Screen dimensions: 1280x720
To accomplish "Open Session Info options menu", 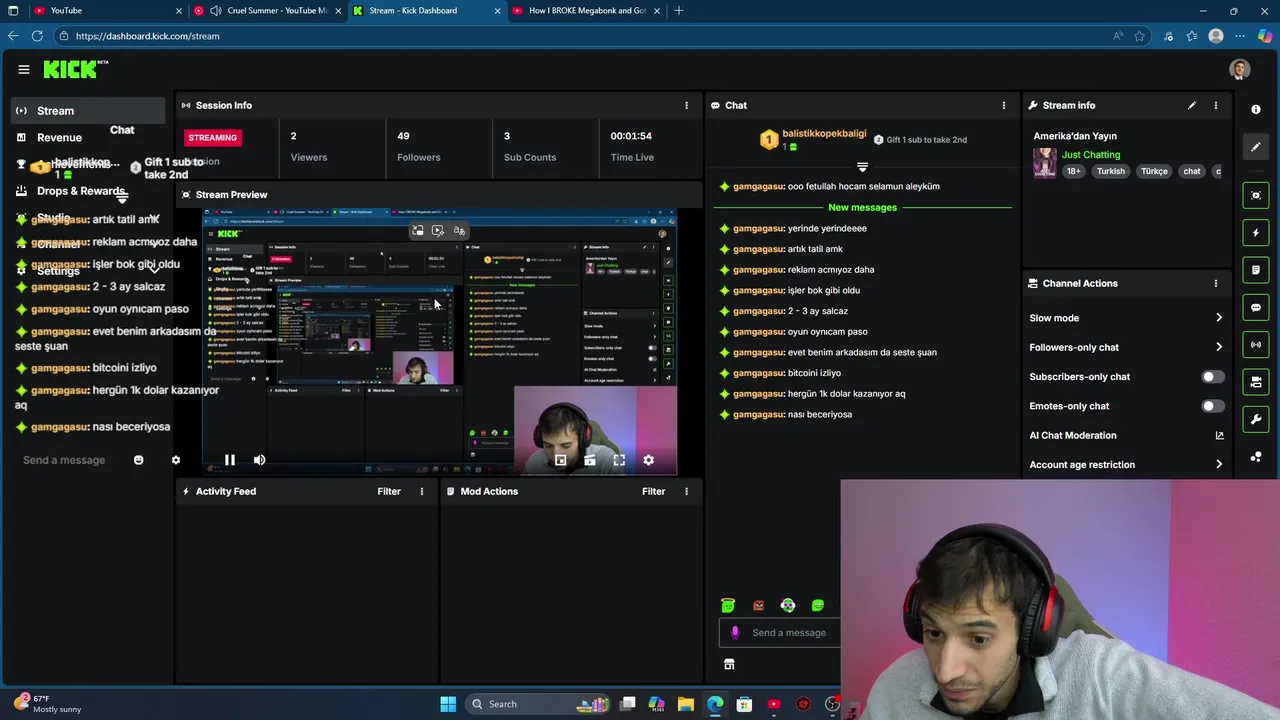I will tap(686, 105).
